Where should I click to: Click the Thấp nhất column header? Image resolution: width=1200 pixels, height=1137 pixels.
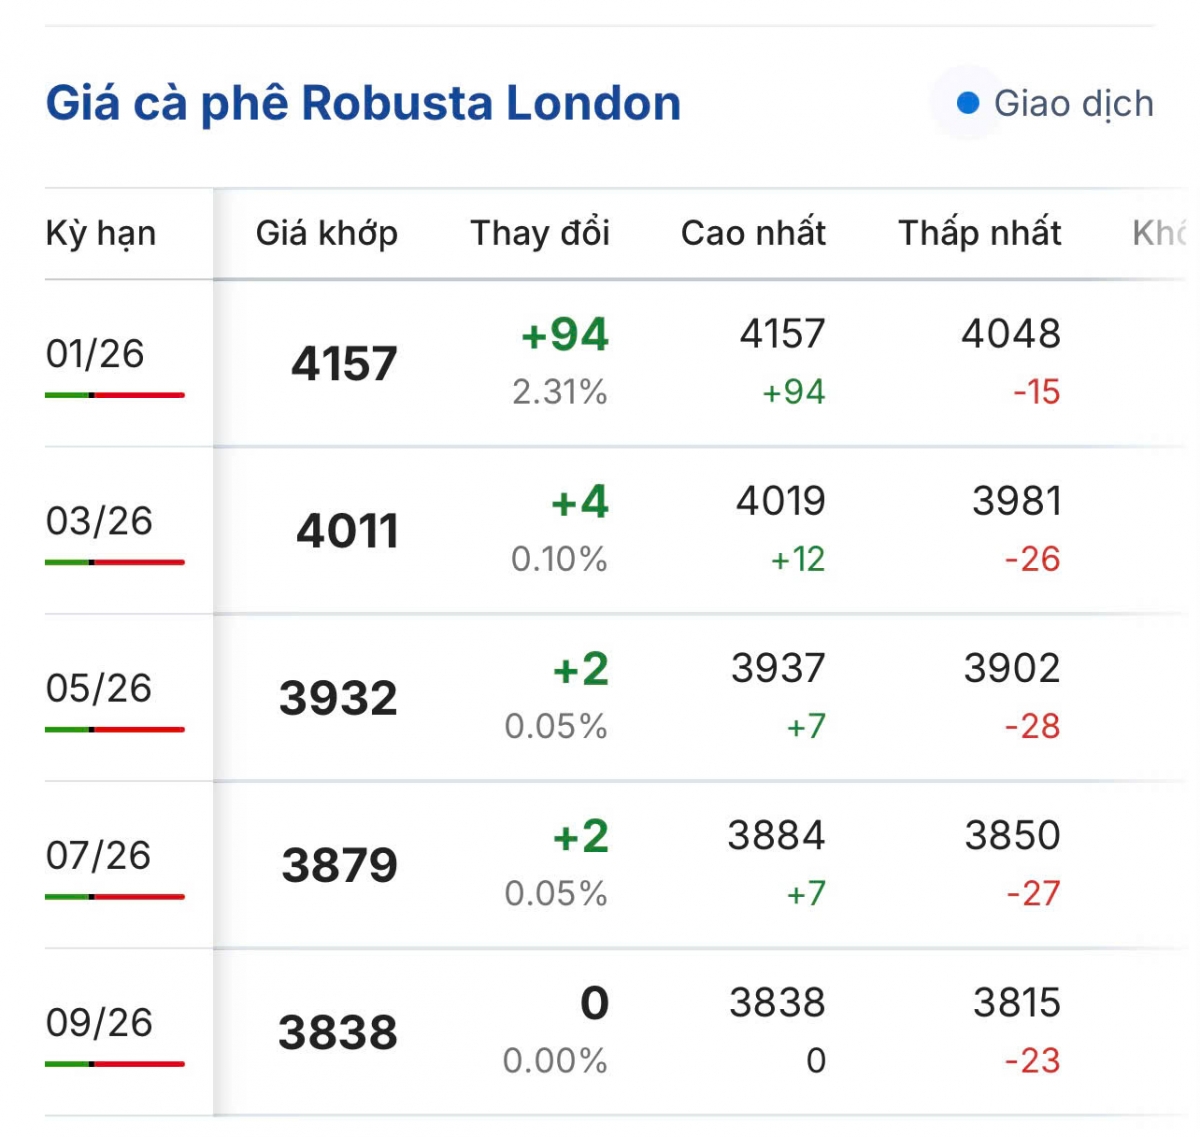point(979,233)
